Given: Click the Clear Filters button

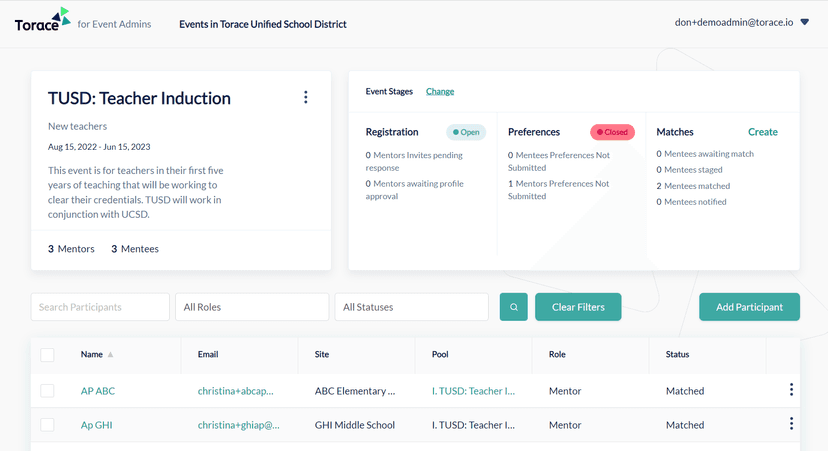Looking at the screenshot, I should click(x=578, y=307).
